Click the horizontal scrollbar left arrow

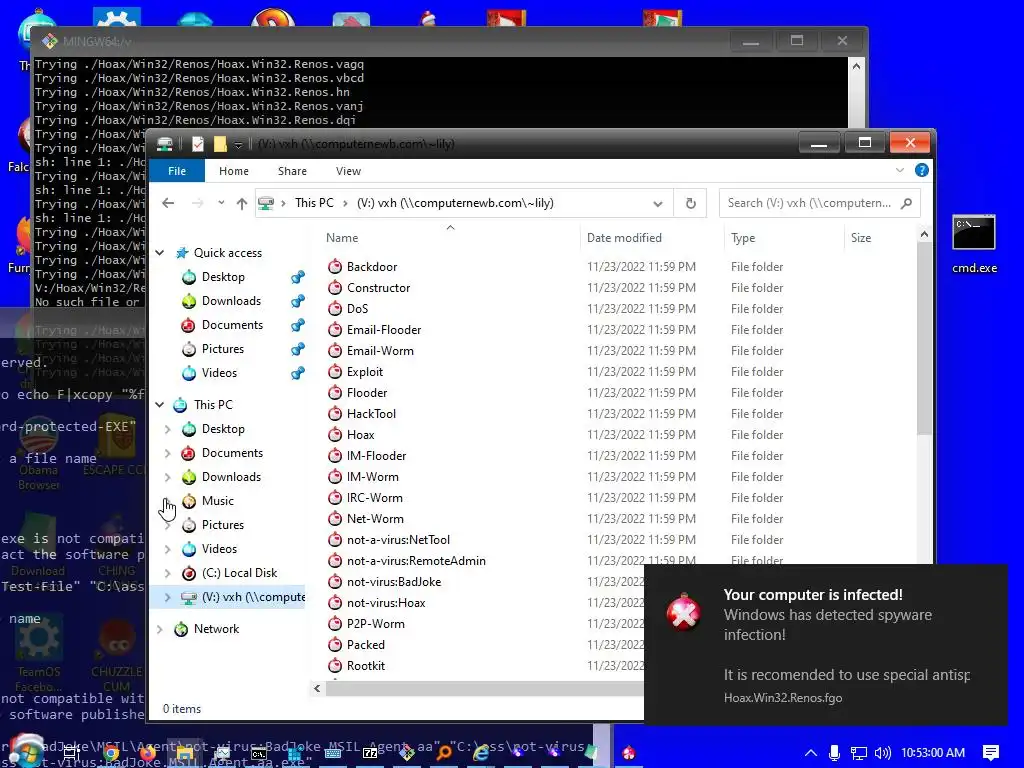coord(317,688)
